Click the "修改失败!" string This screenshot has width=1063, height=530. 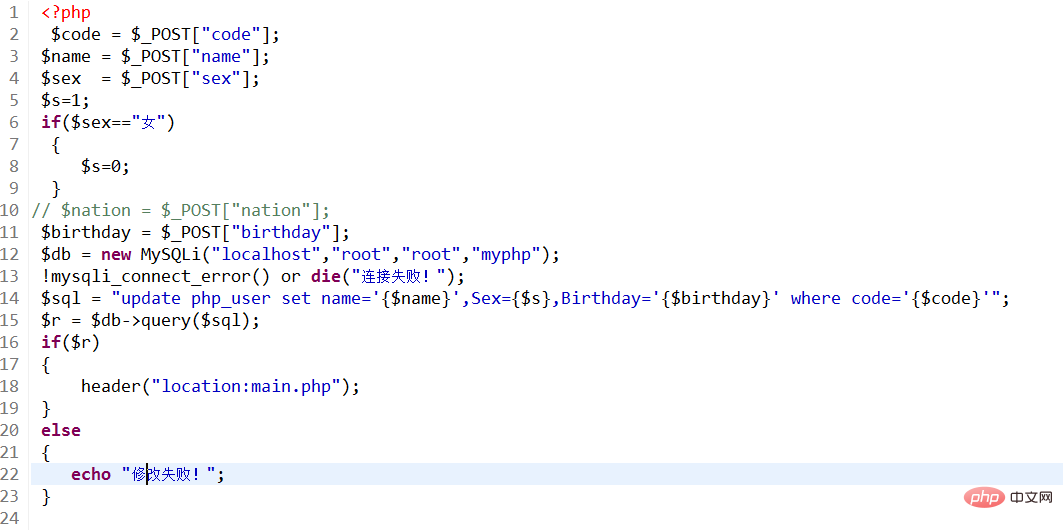(169, 474)
